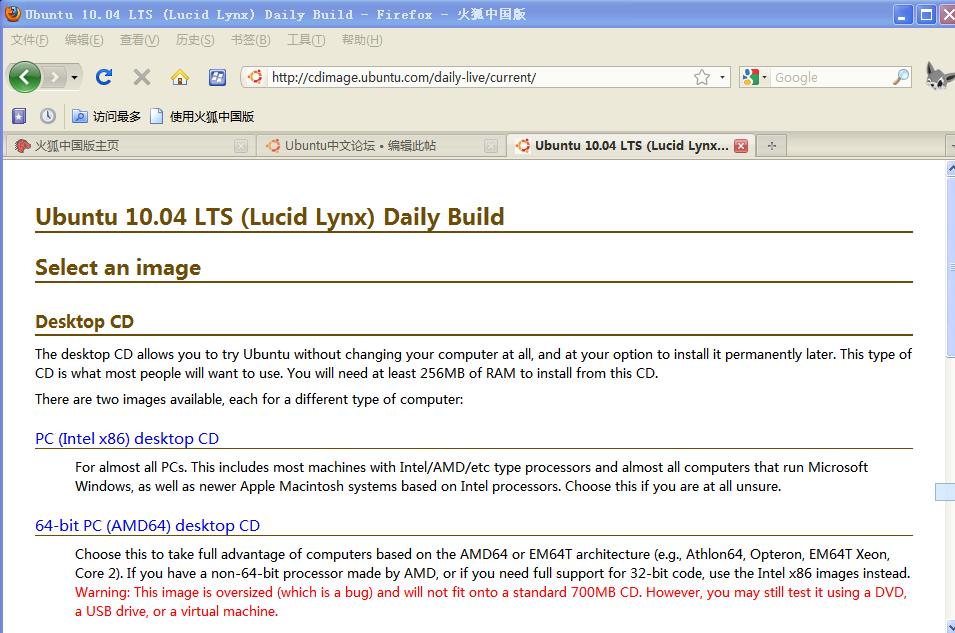The height and width of the screenshot is (633, 955).
Task: Go to the home page icon
Action: coord(180,77)
